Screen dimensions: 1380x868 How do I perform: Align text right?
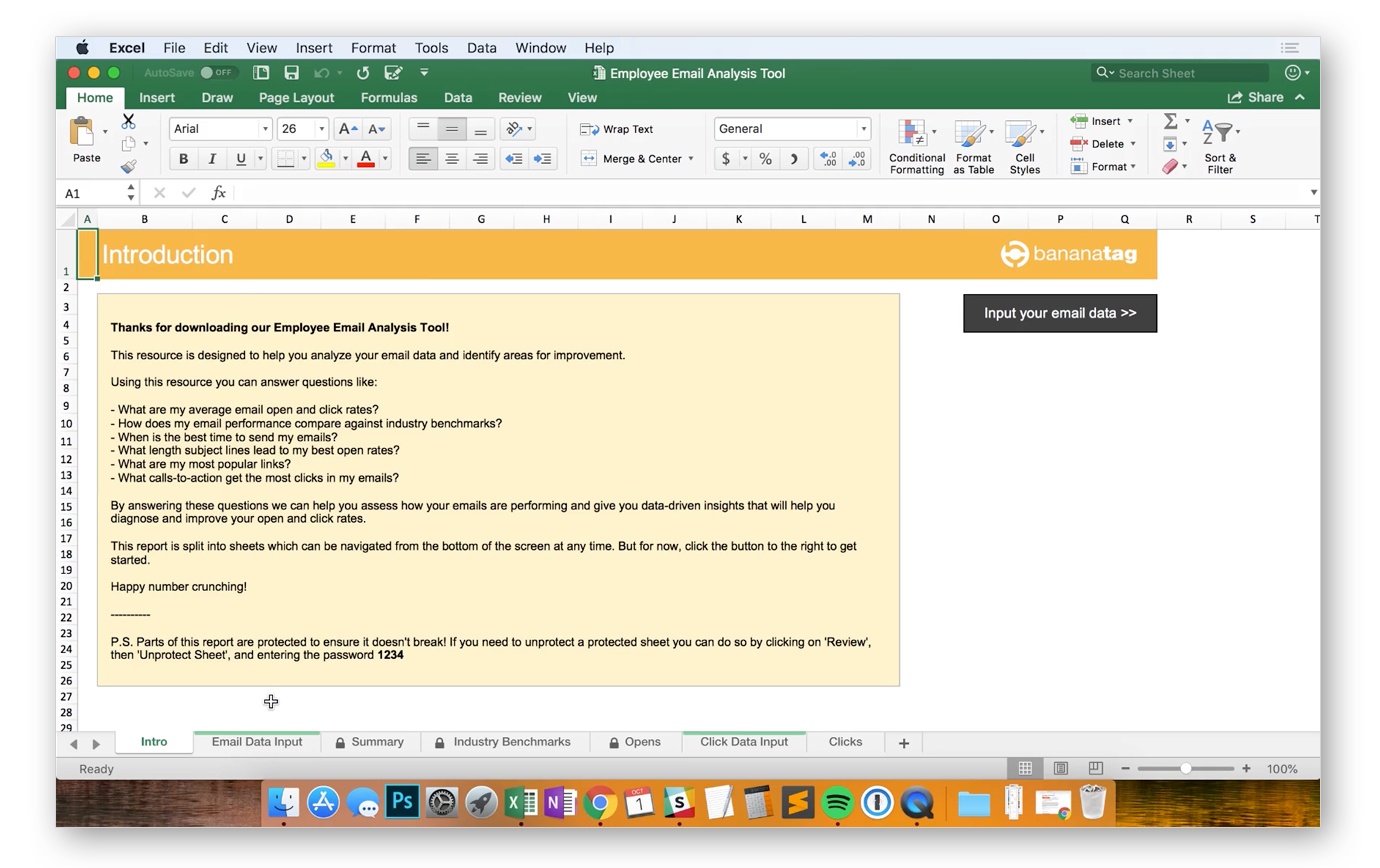point(481,159)
